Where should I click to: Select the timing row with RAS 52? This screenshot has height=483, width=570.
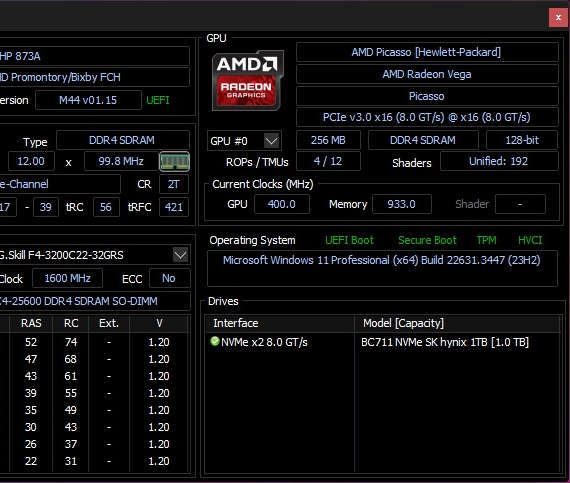point(95,342)
